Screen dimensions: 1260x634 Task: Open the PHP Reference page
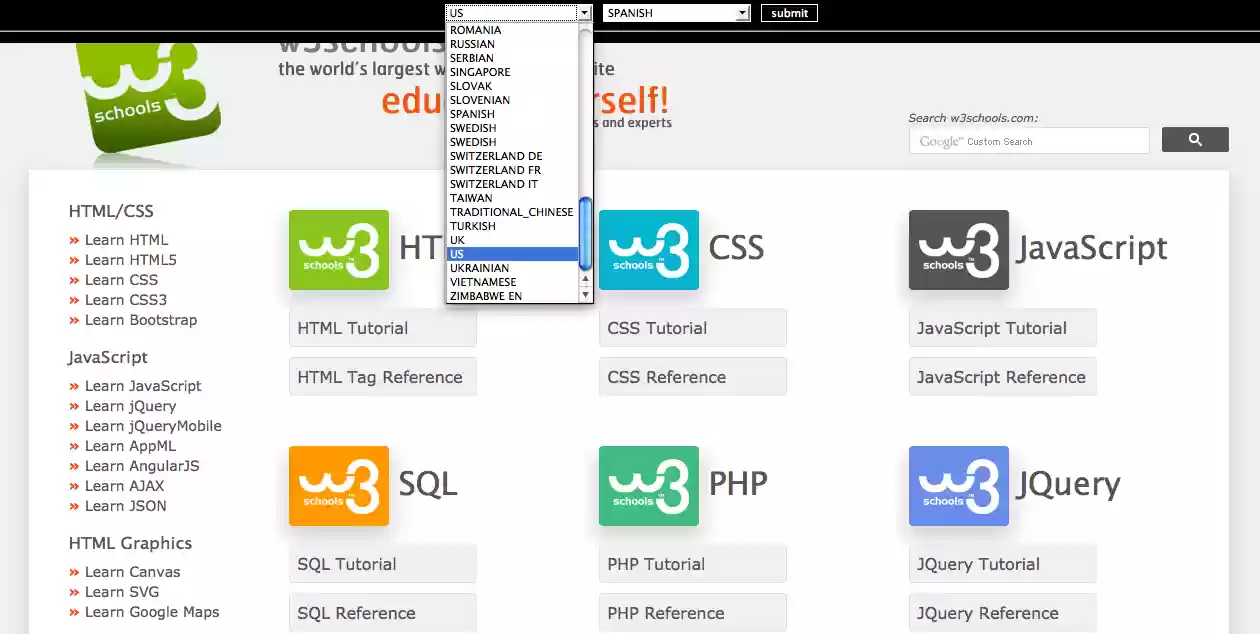click(x=665, y=612)
